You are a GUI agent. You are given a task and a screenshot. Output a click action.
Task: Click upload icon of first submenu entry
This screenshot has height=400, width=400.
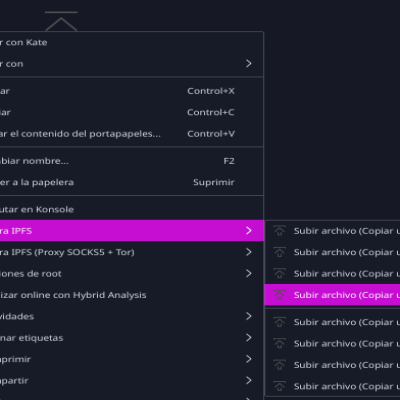click(279, 231)
